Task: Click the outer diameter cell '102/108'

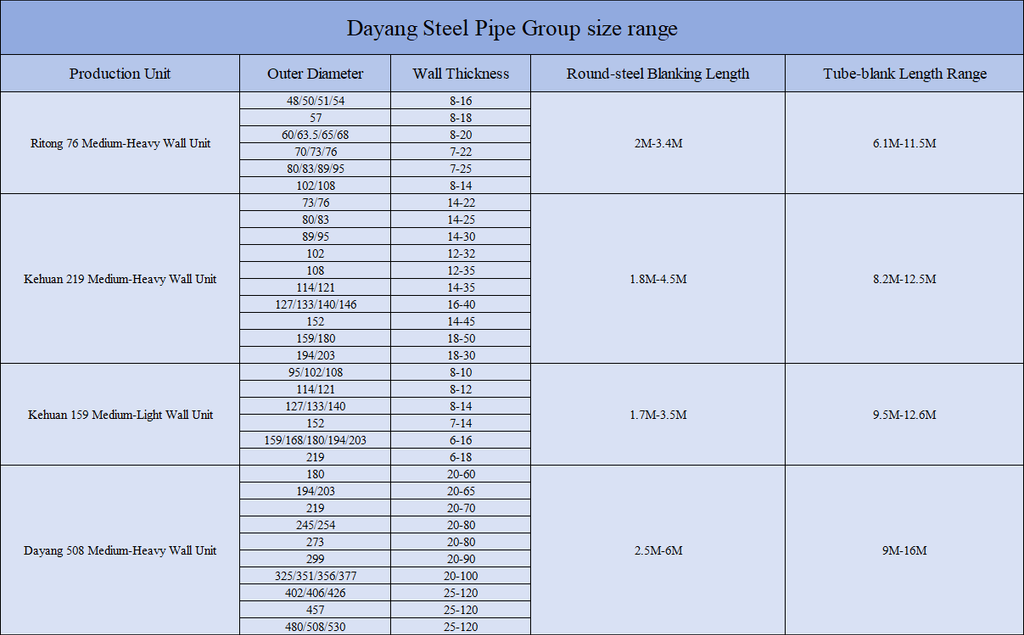Action: point(315,186)
